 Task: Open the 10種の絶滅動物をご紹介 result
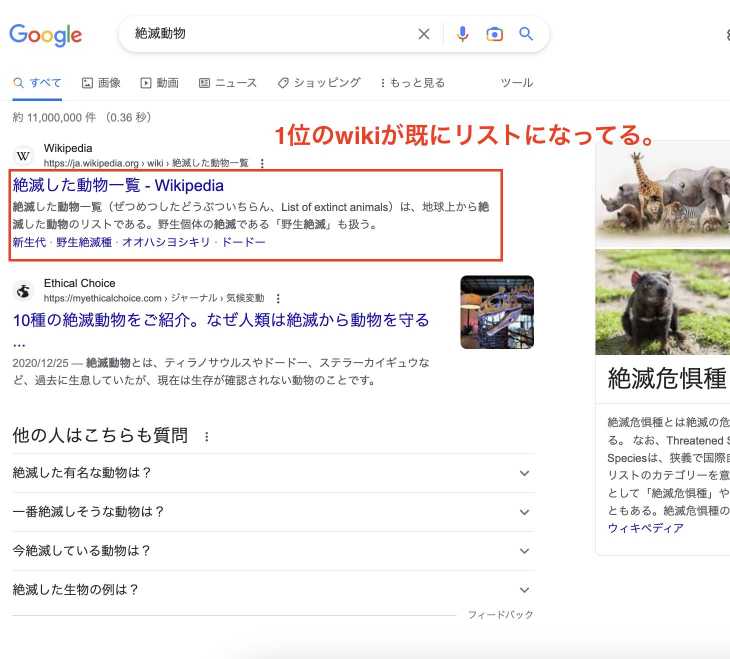coord(221,320)
